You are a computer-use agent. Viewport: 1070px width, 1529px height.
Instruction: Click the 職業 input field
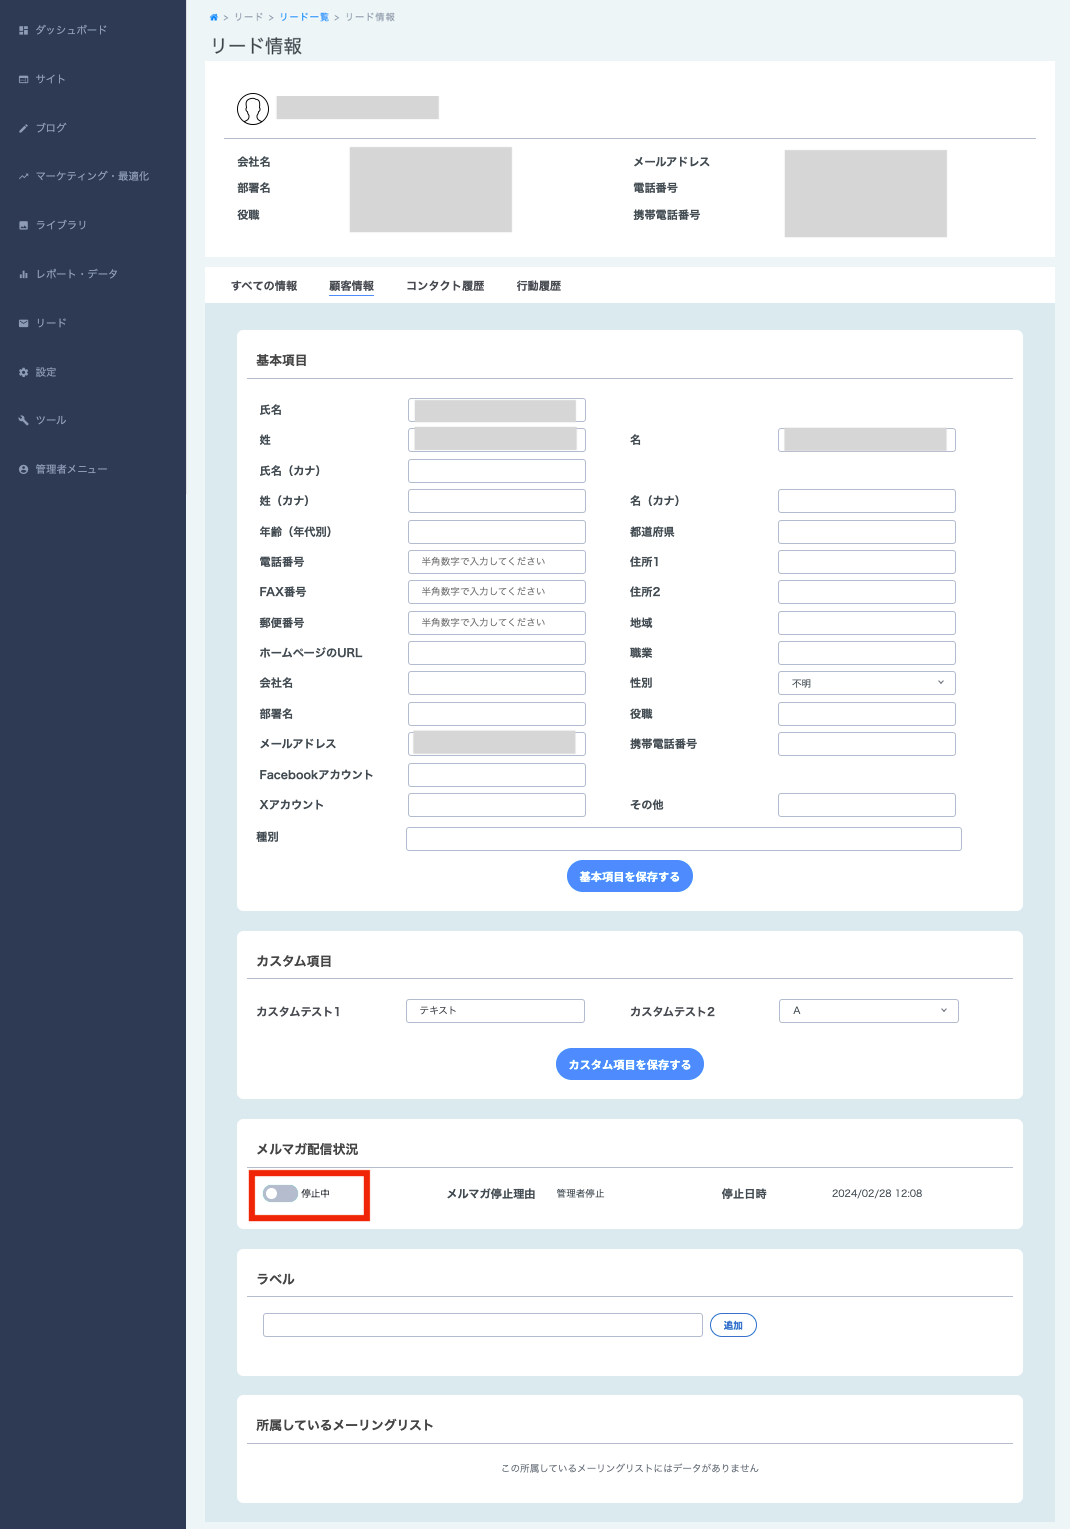pyautogui.click(x=867, y=653)
